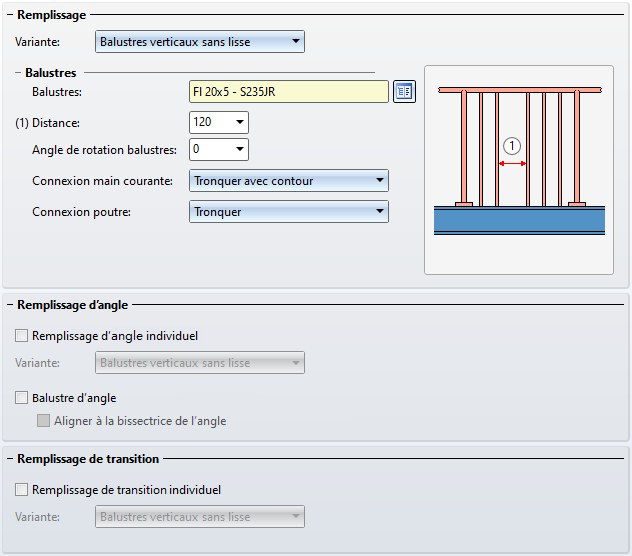Open the Variante dropdown under Remplissage
Screen dimensions: 632x556
pos(200,42)
